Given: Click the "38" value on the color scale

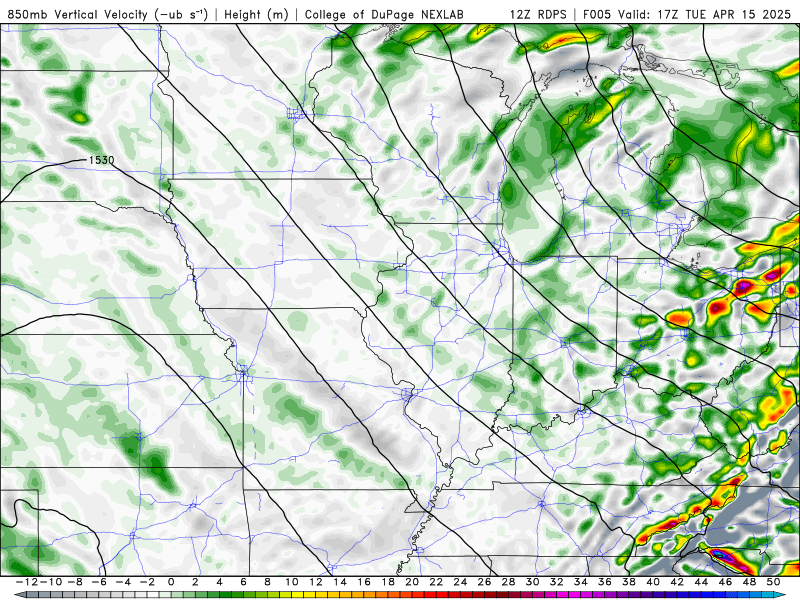Looking at the screenshot, I should coord(629,582).
